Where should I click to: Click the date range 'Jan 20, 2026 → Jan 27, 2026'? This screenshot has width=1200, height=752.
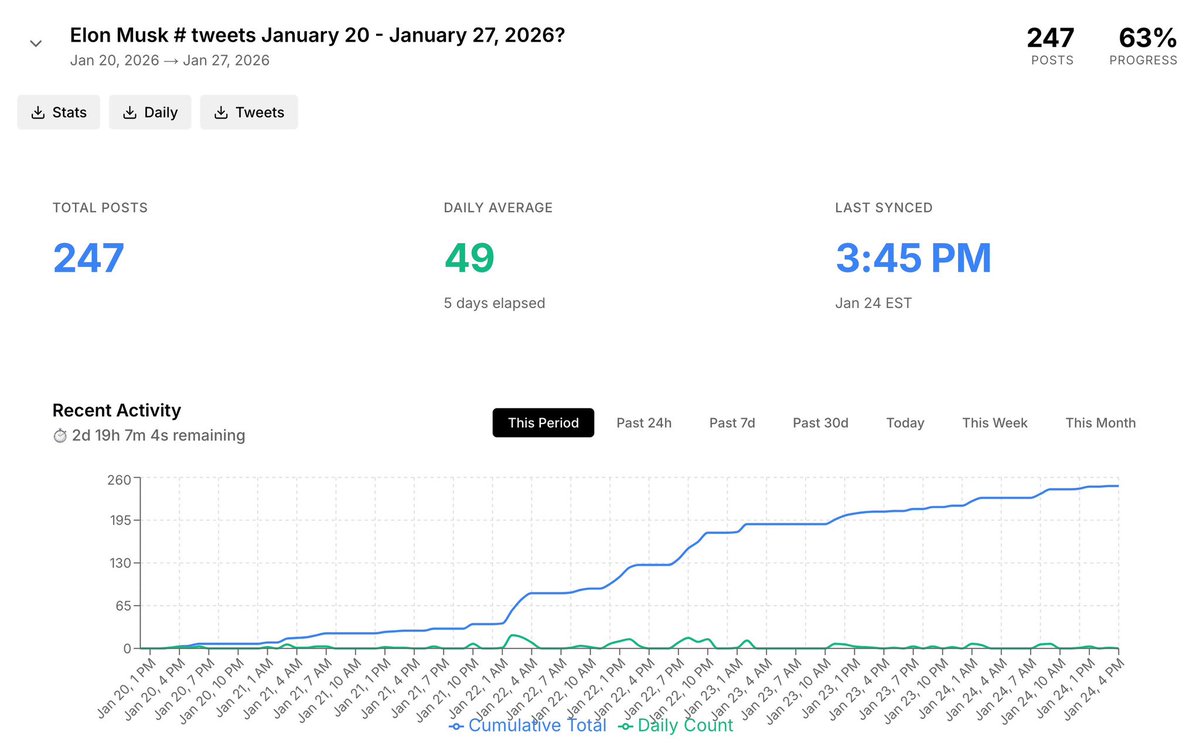pos(169,60)
